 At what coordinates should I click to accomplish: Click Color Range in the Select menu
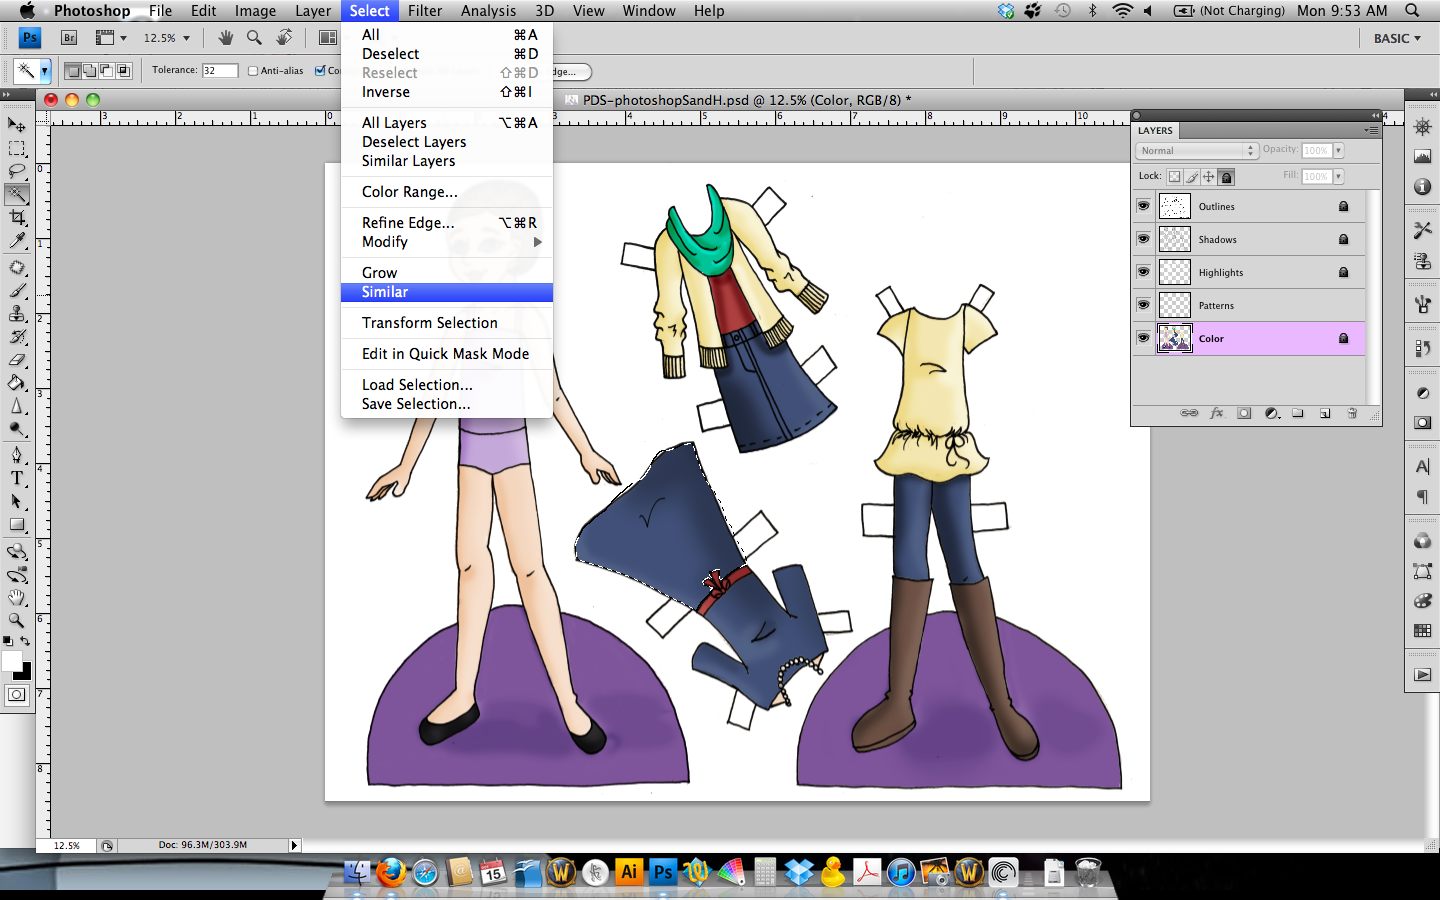coord(410,192)
